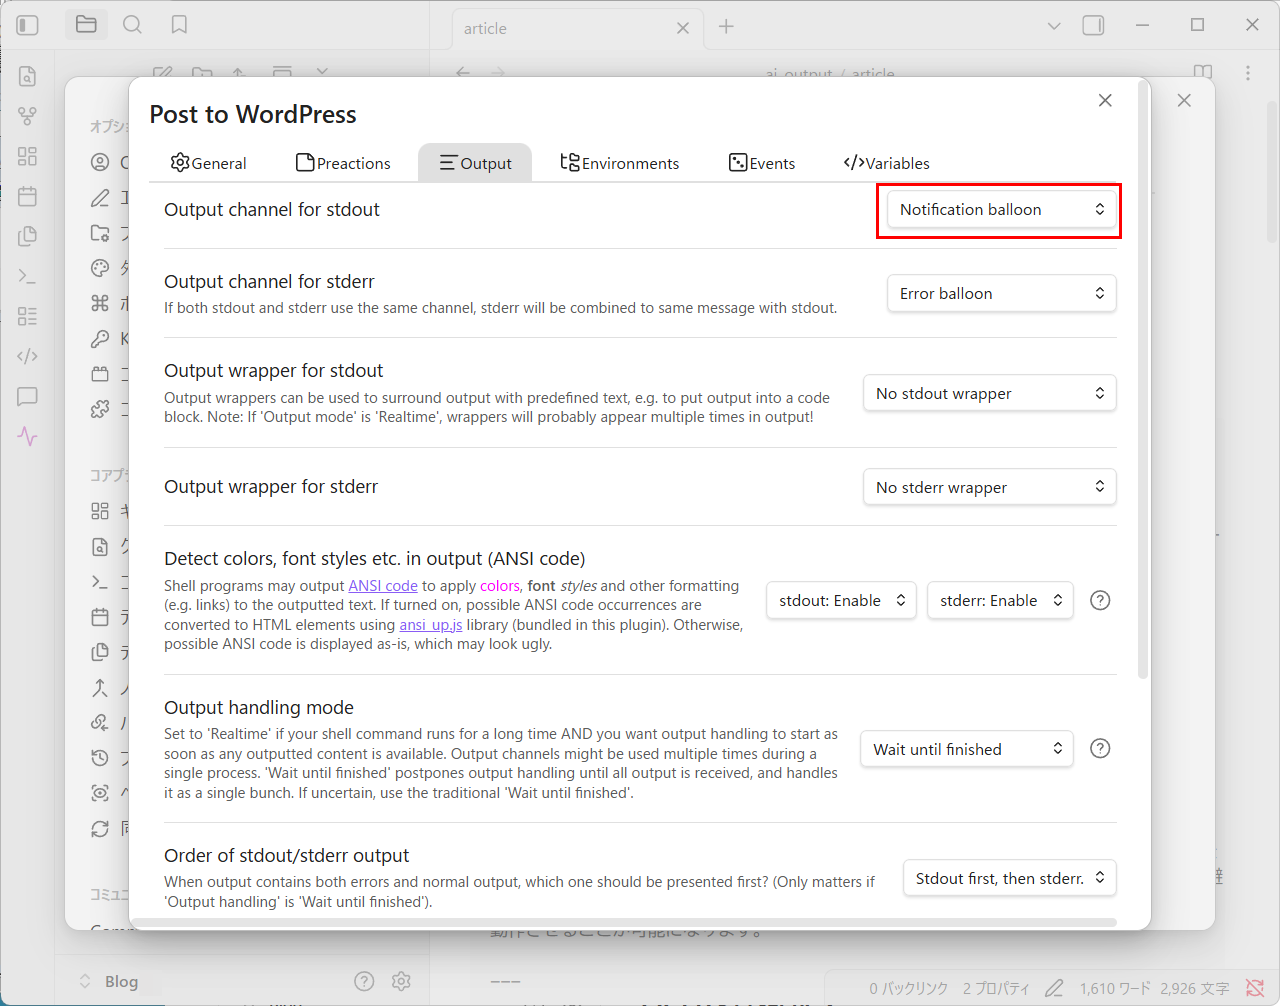This screenshot has width=1280, height=1006.
Task: Expand the 'No stdout wrapper' dropdown
Action: [989, 394]
